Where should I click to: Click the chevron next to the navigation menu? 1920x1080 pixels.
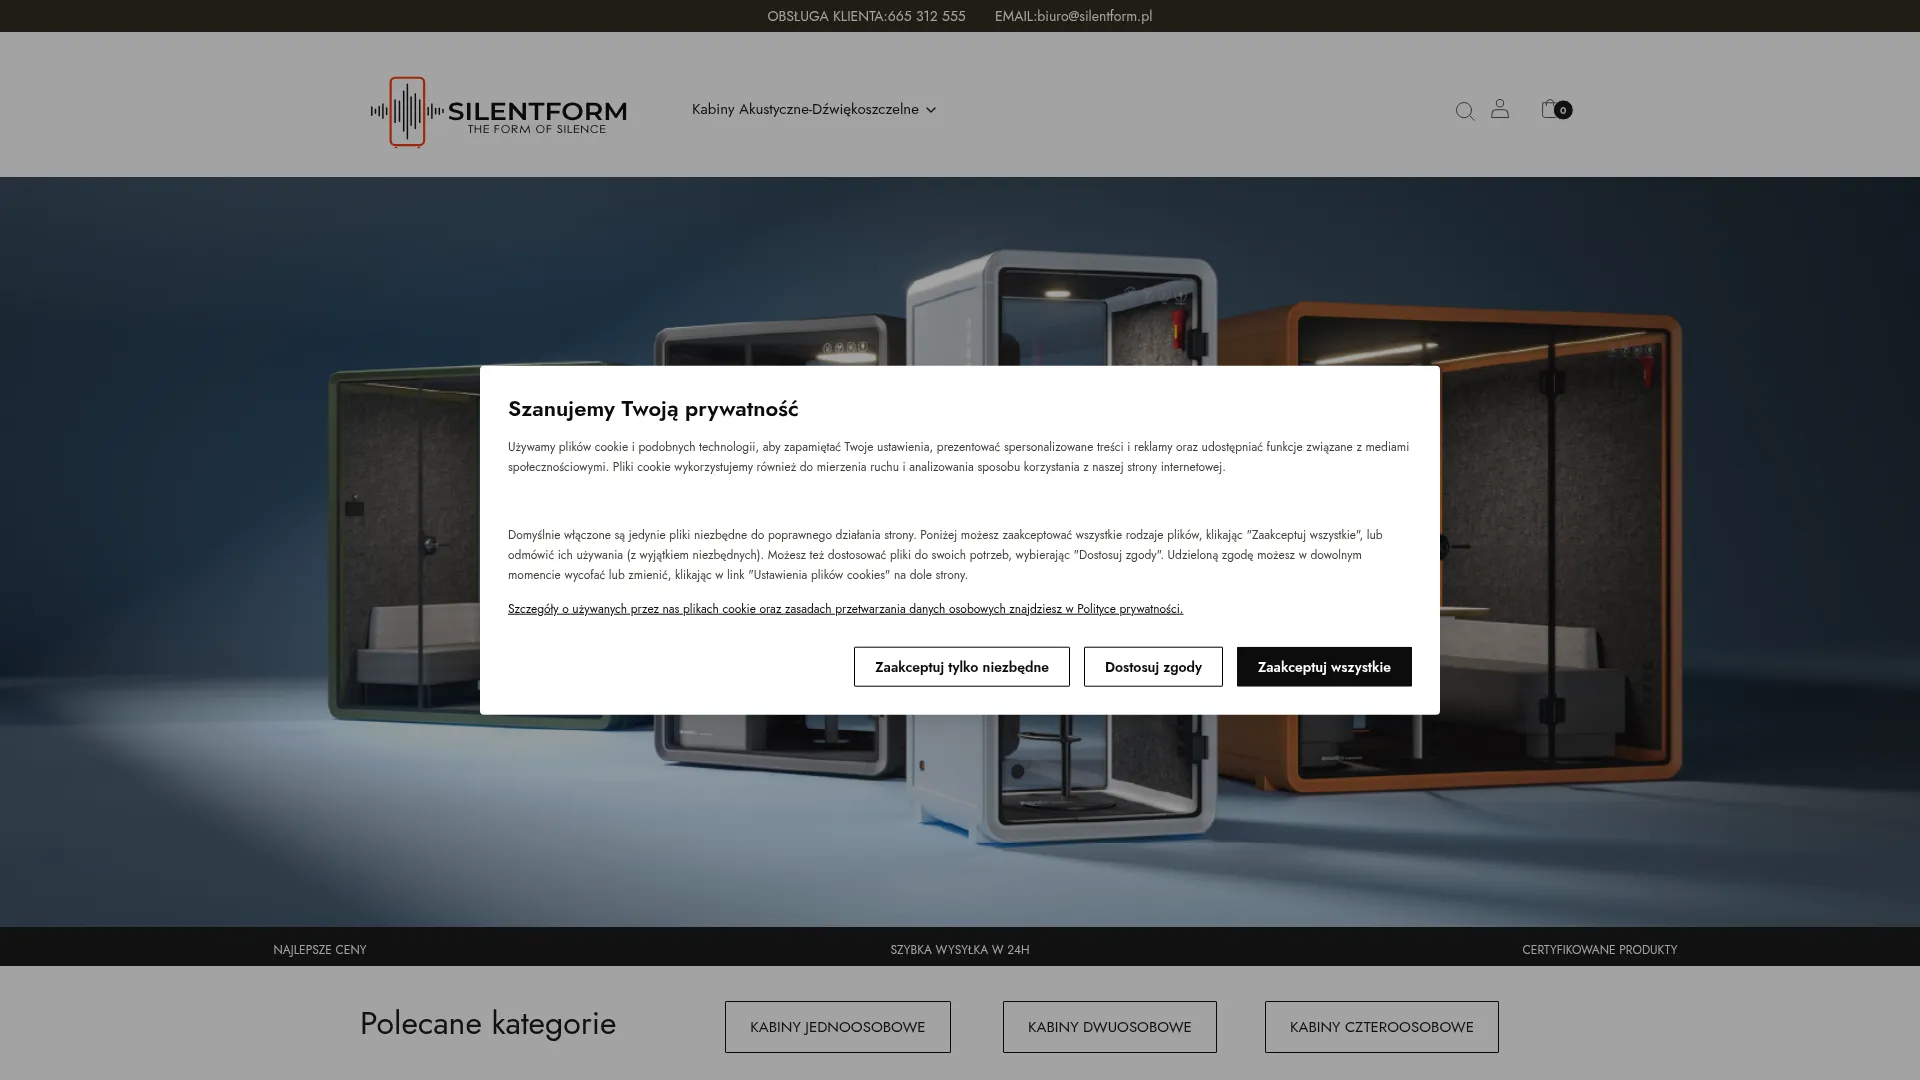(930, 111)
